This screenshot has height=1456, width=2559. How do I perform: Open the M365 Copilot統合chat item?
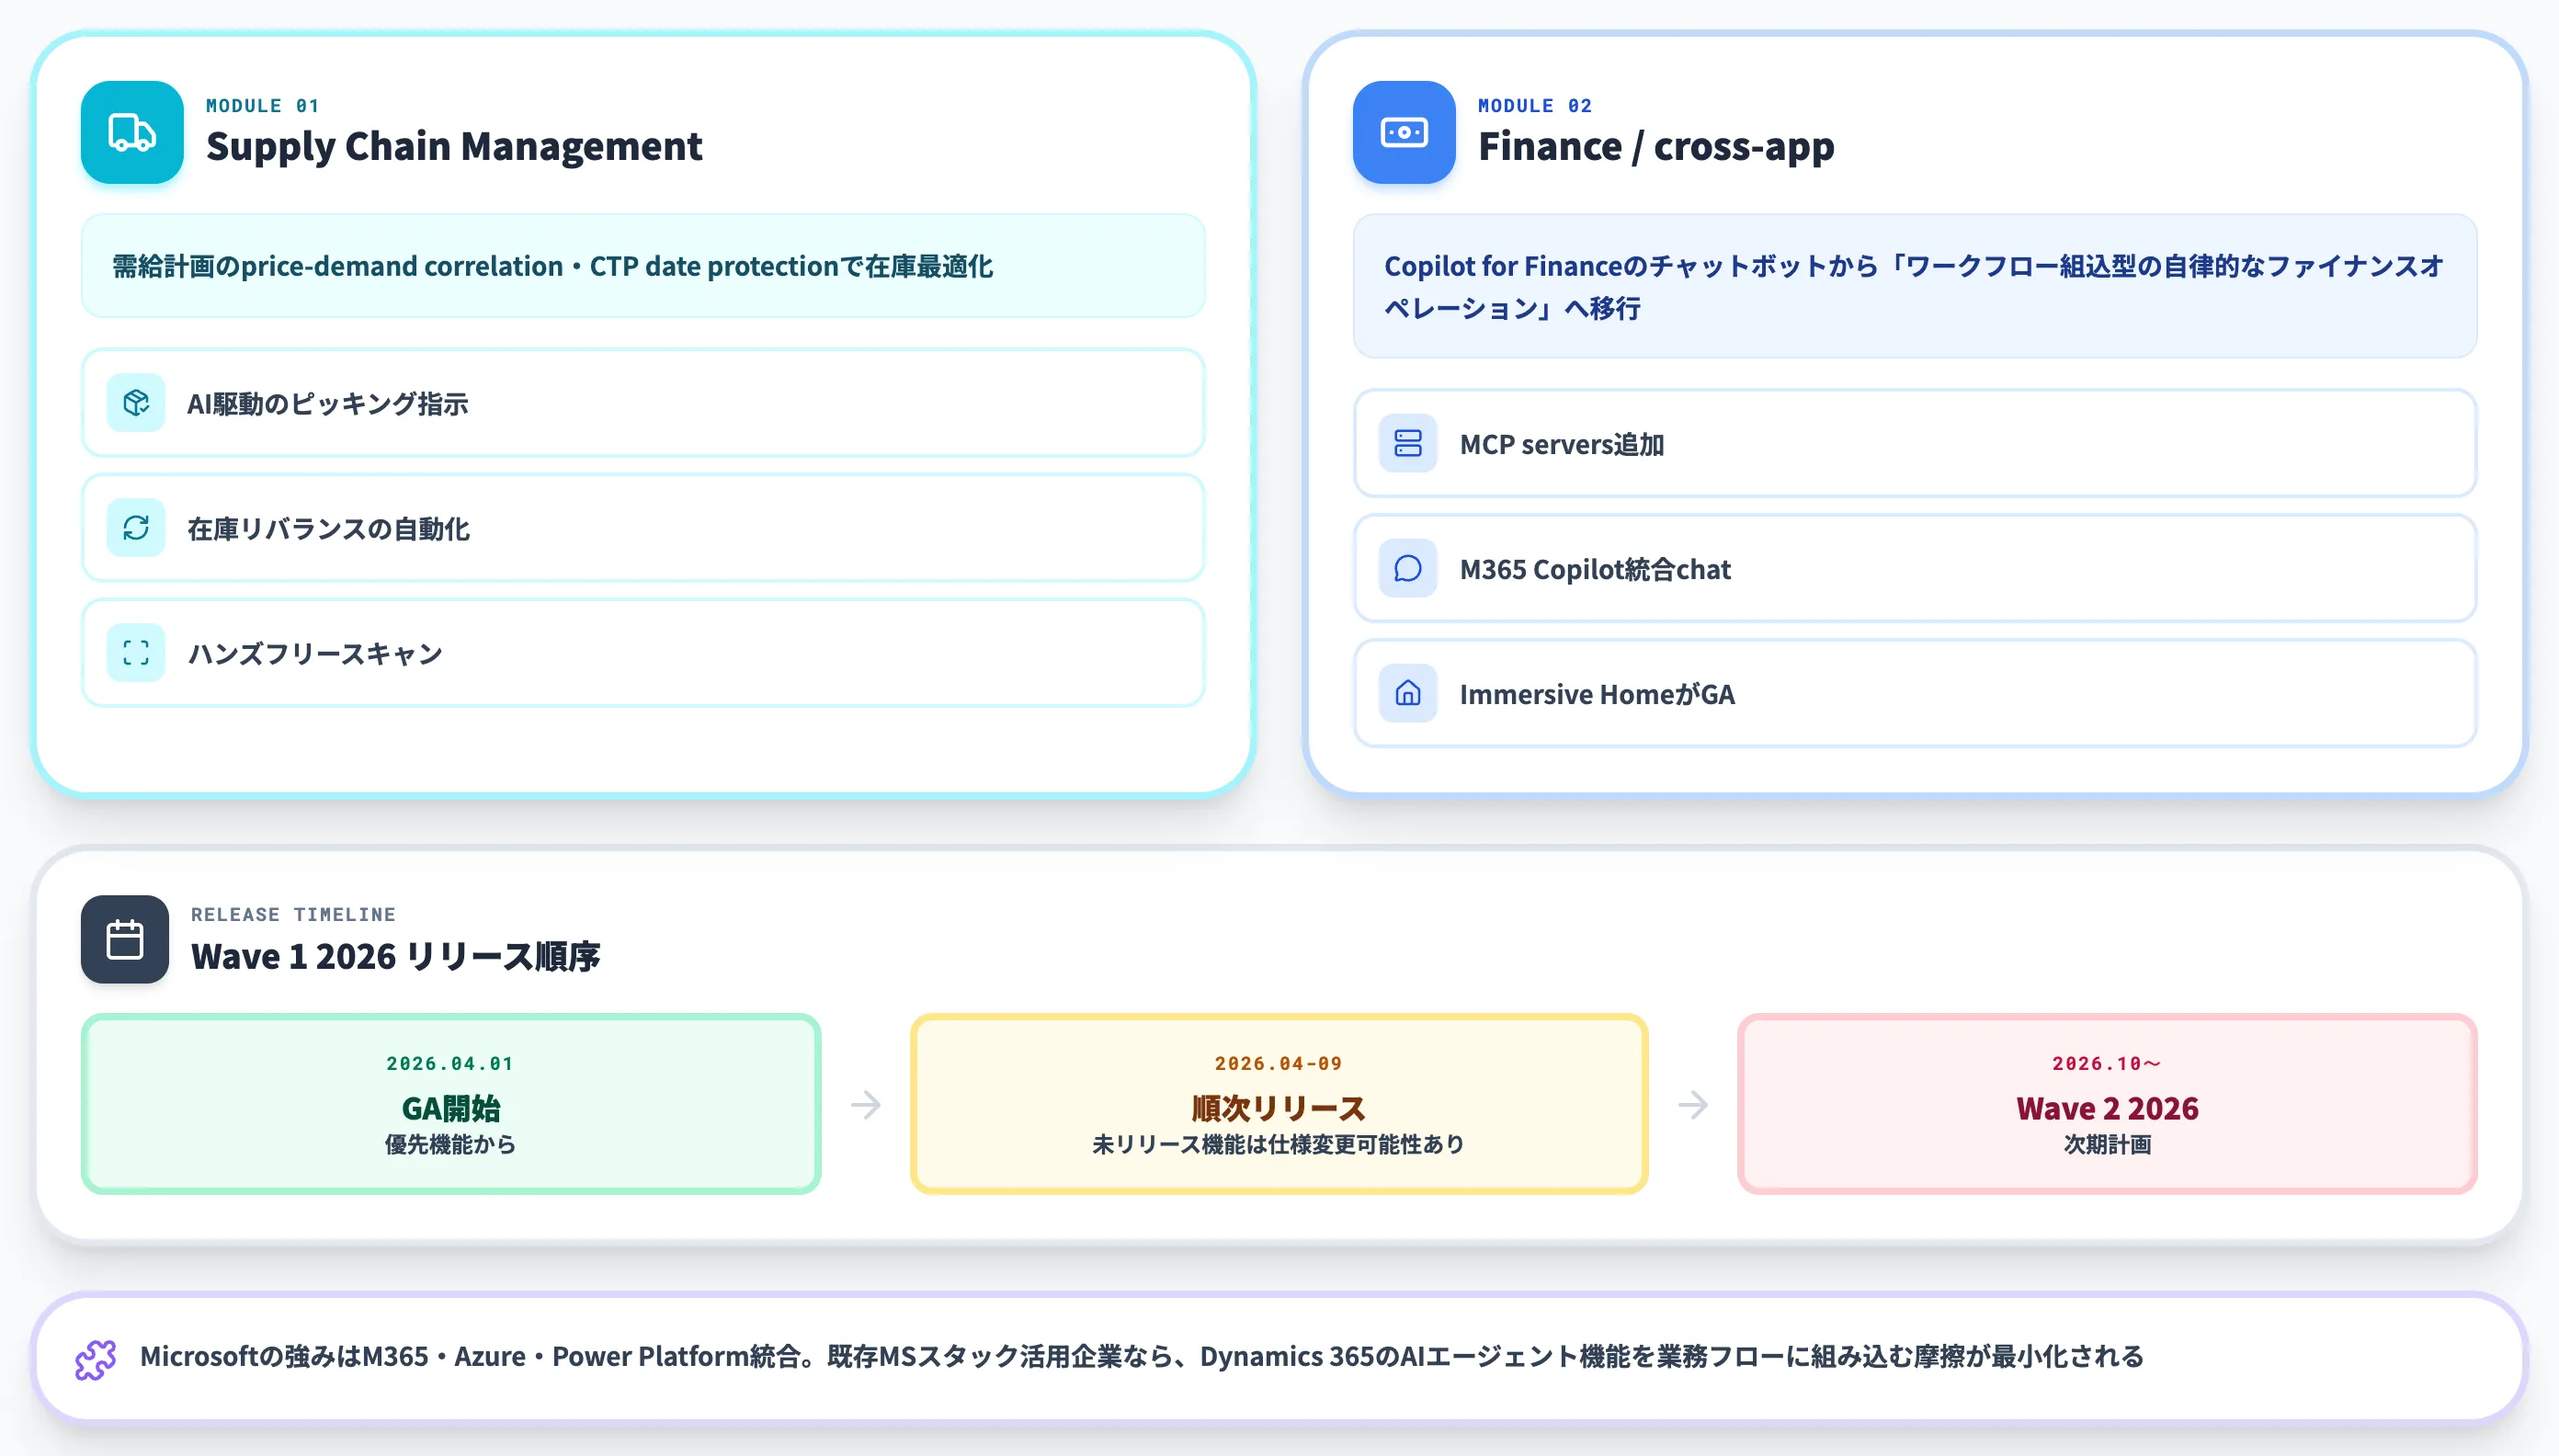[1915, 568]
